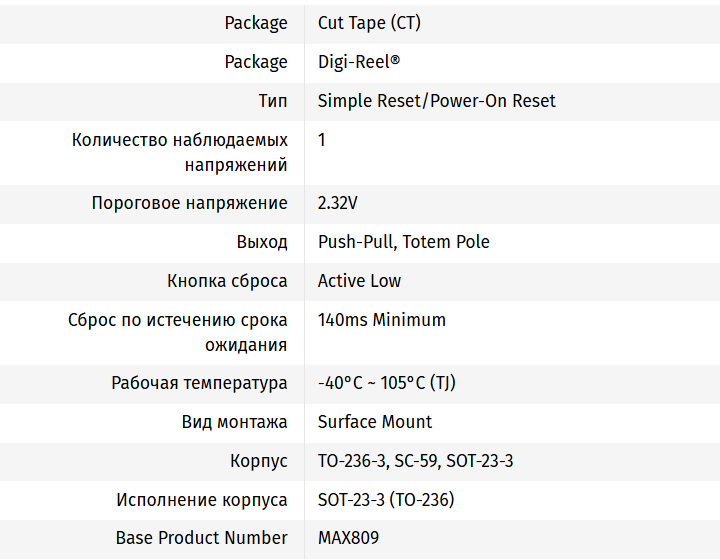Click the "Кнопка сброса" label
Screen dimensions: 720x560
tap(227, 281)
